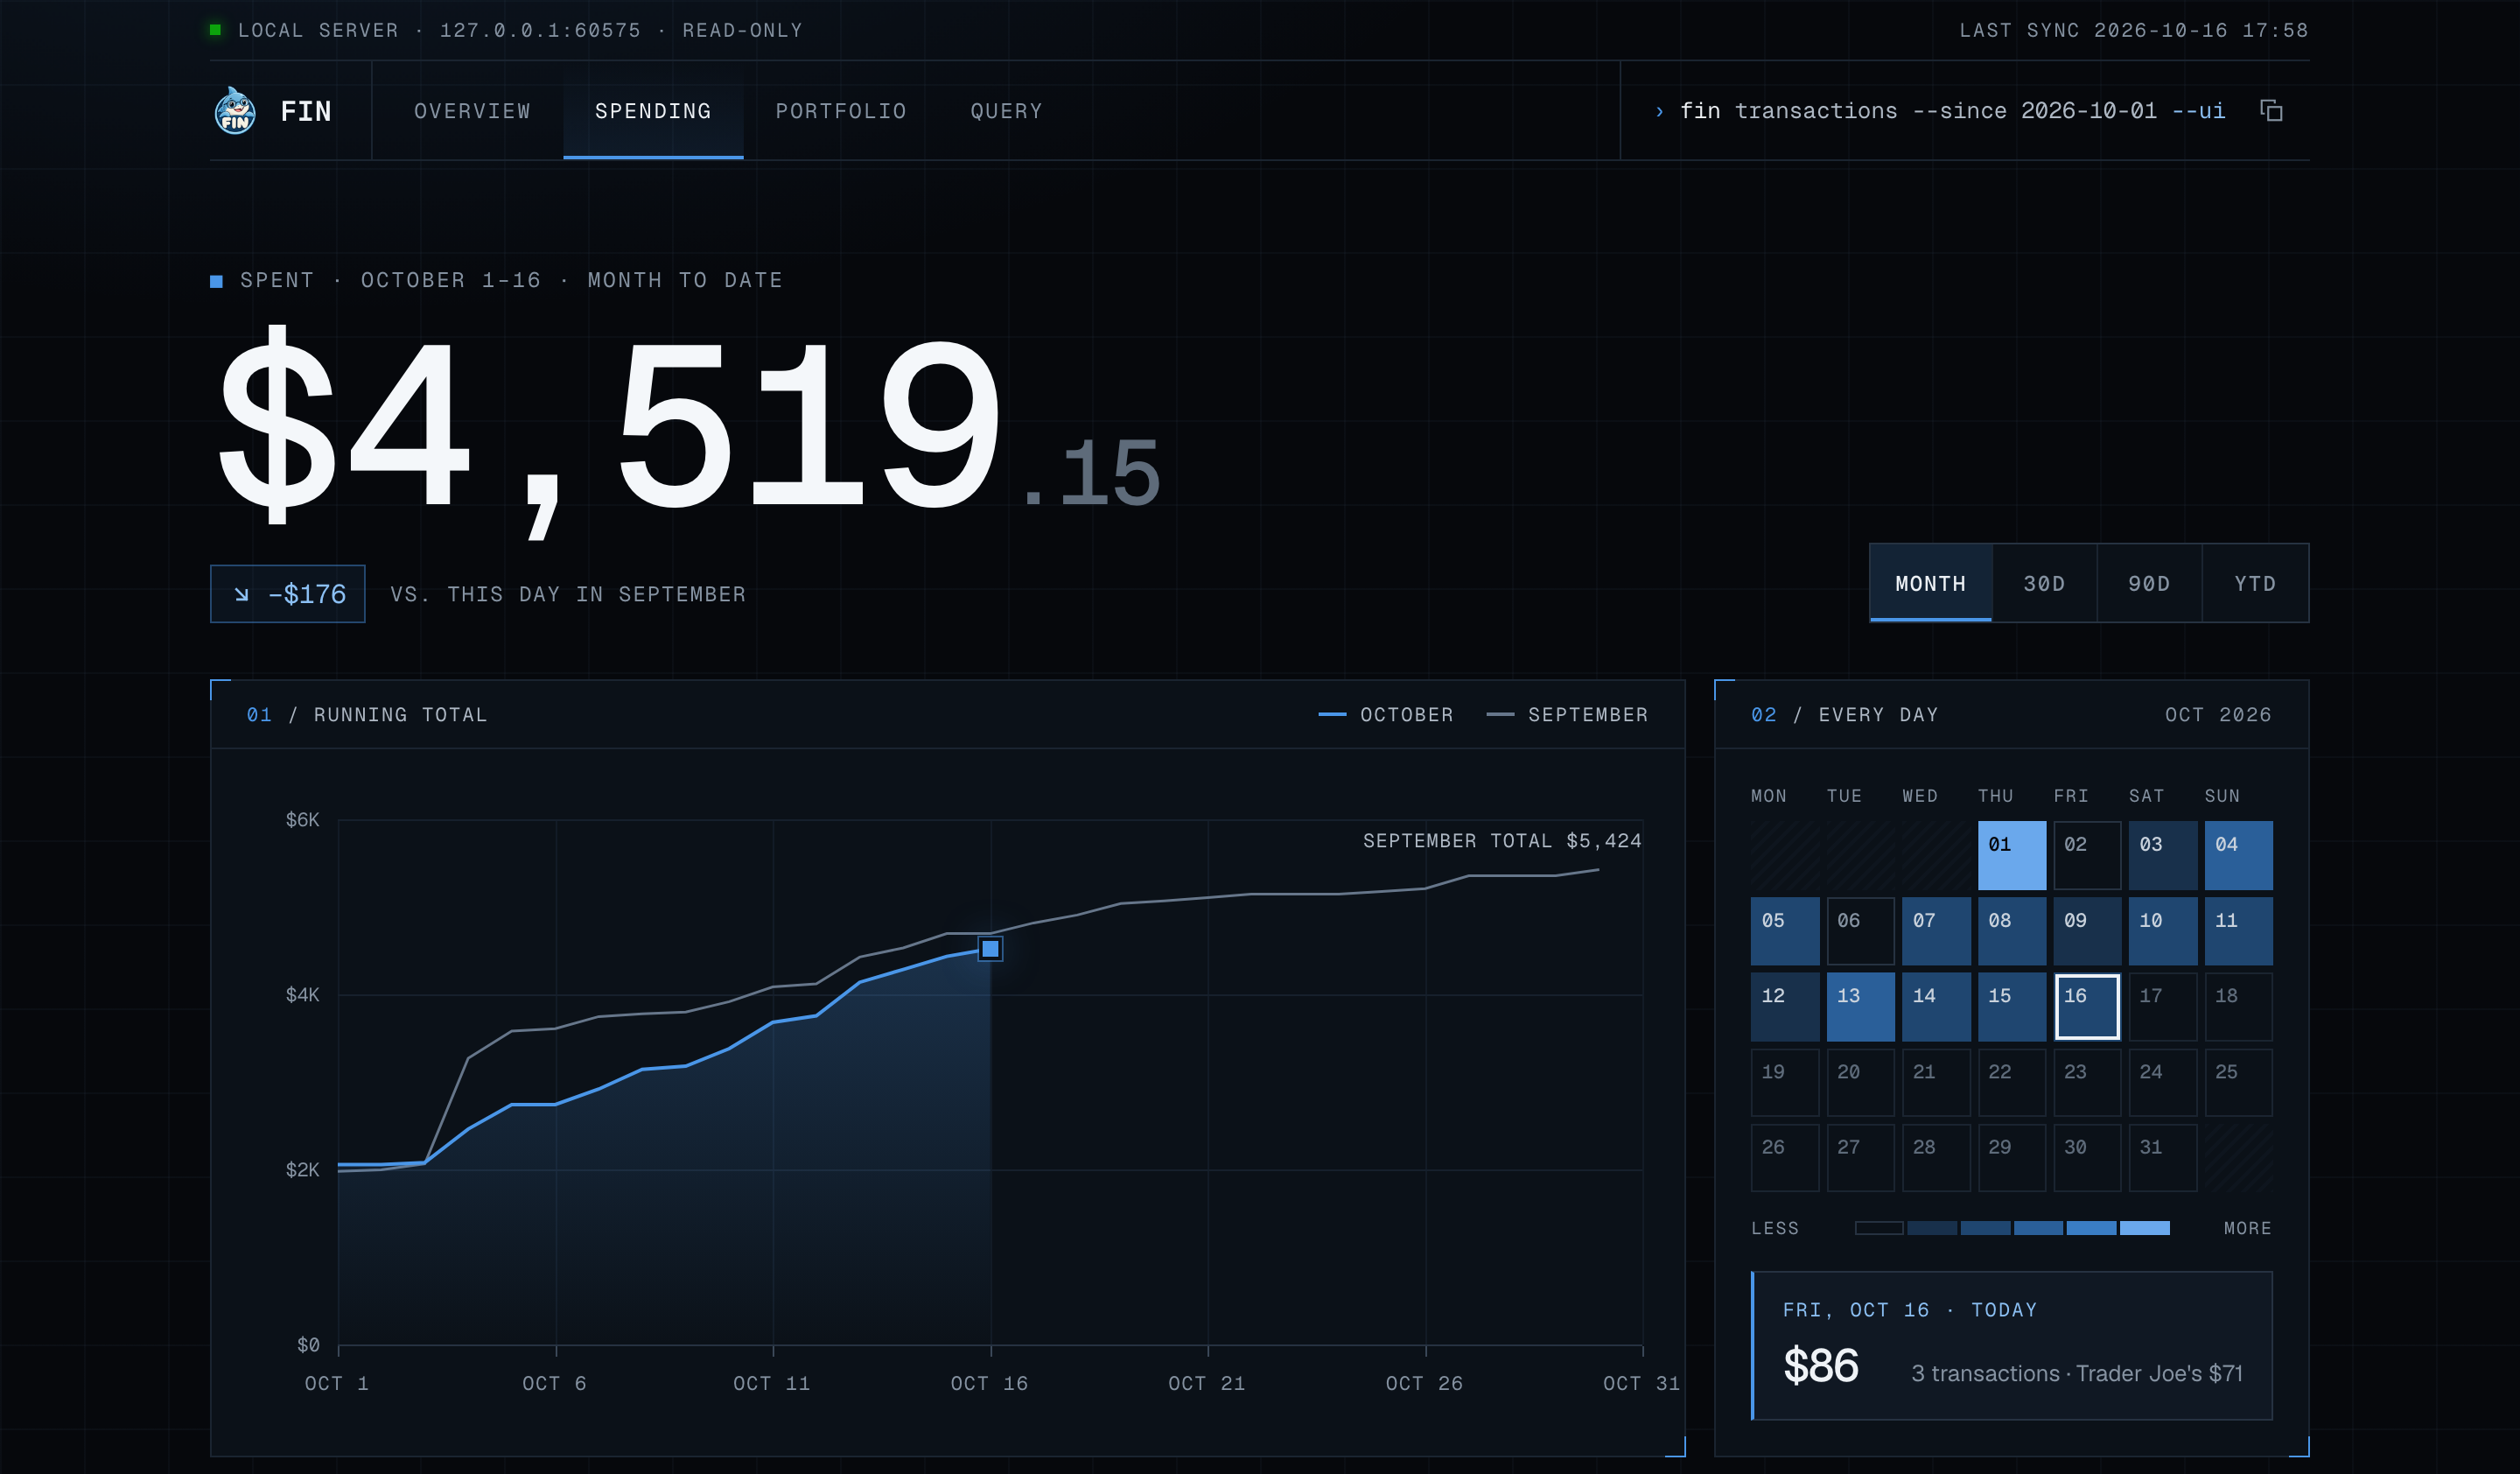This screenshot has width=2520, height=1474.
Task: Click '3 transactions · Trader Joe's $71' text
Action: (2076, 1374)
